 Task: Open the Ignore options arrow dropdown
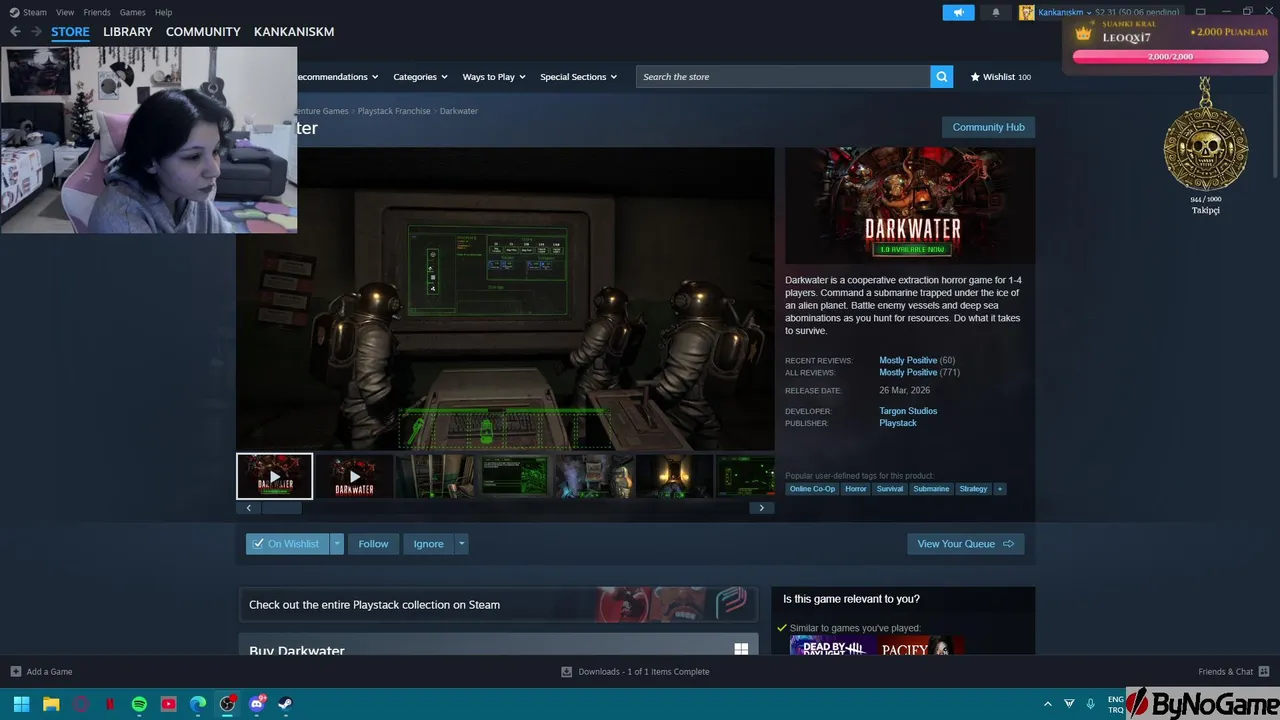coord(461,544)
